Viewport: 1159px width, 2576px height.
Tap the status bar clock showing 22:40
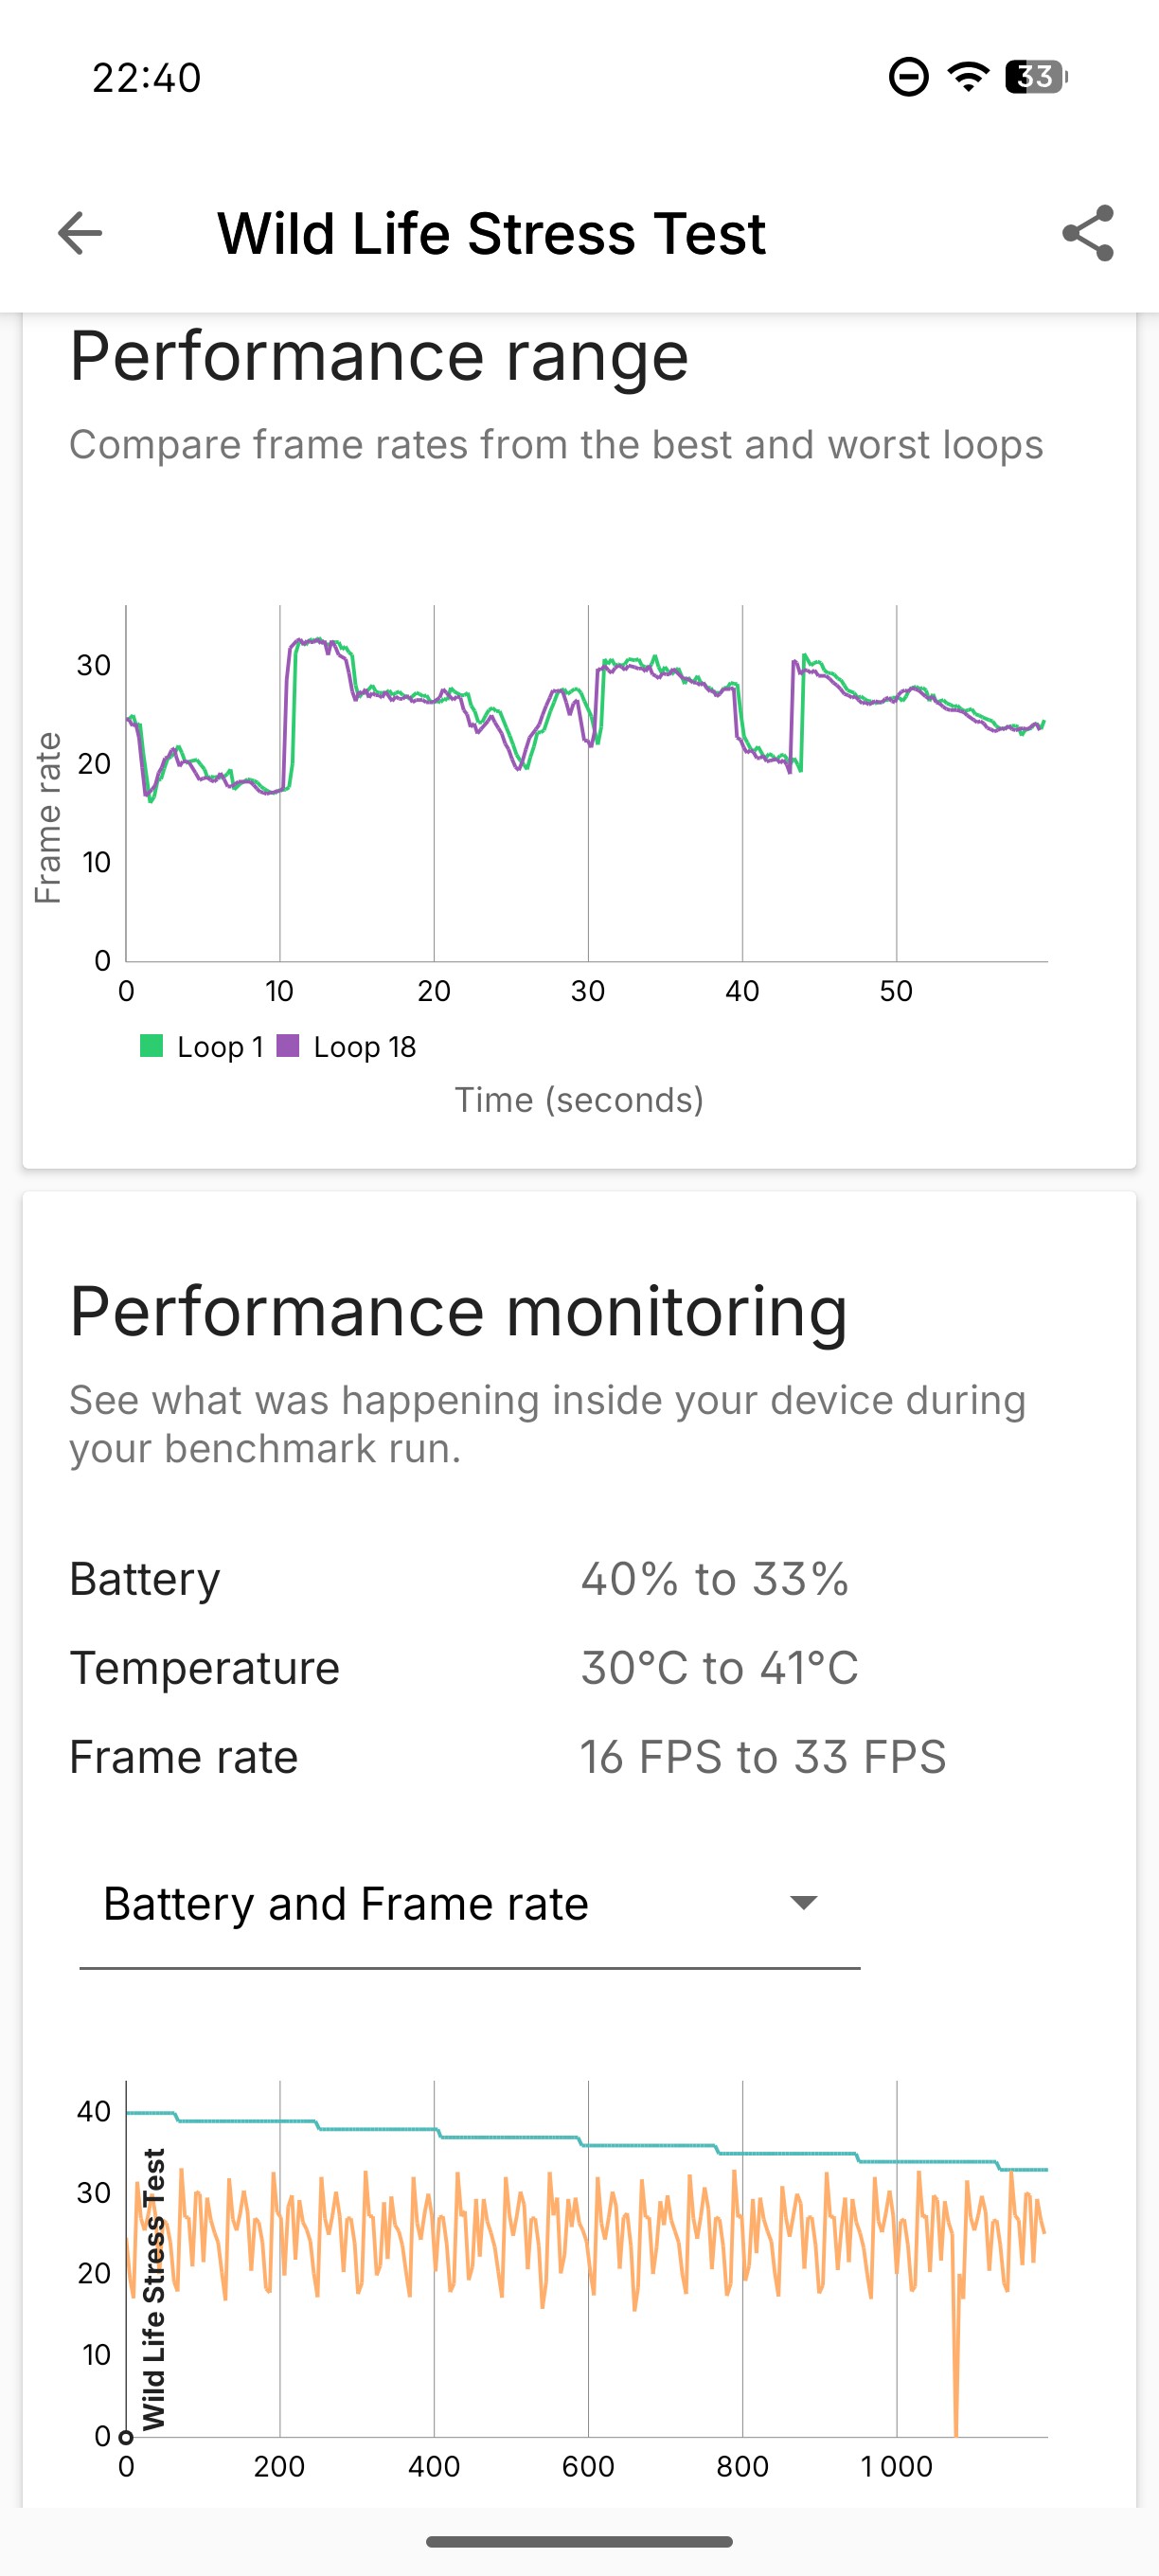[x=147, y=77]
